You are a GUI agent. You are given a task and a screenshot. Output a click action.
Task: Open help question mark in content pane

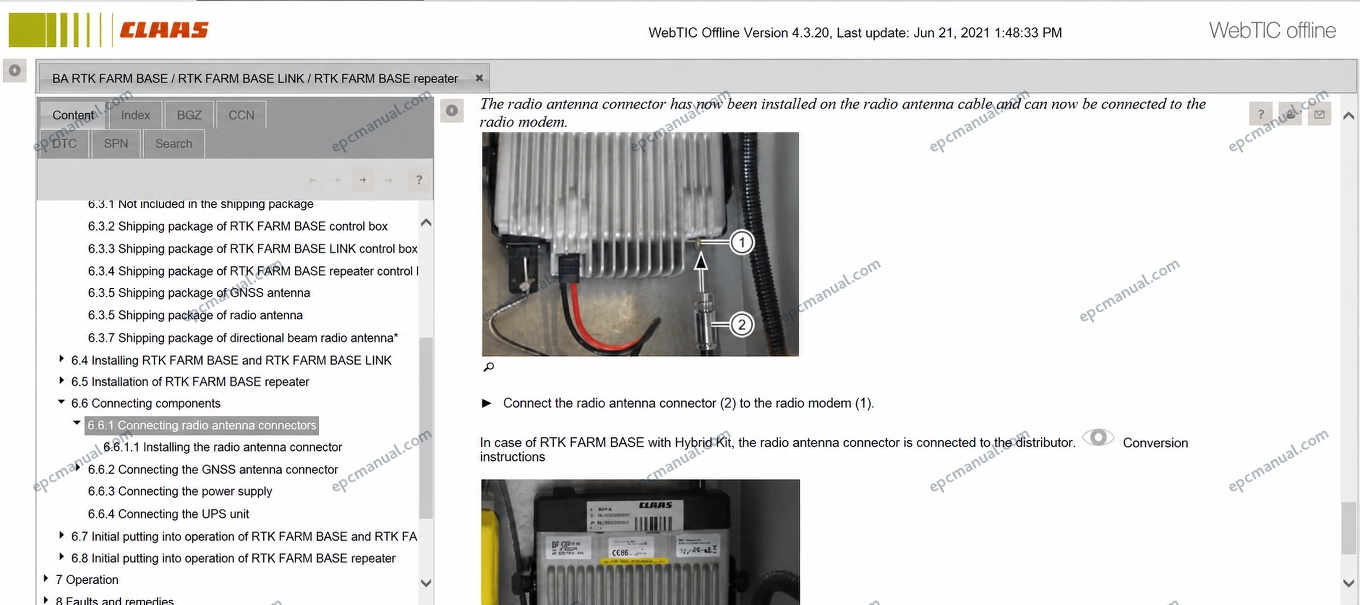1261,115
